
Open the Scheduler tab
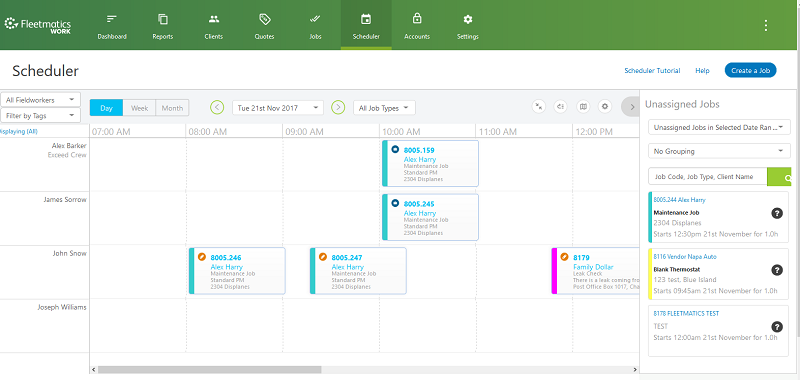tap(366, 26)
